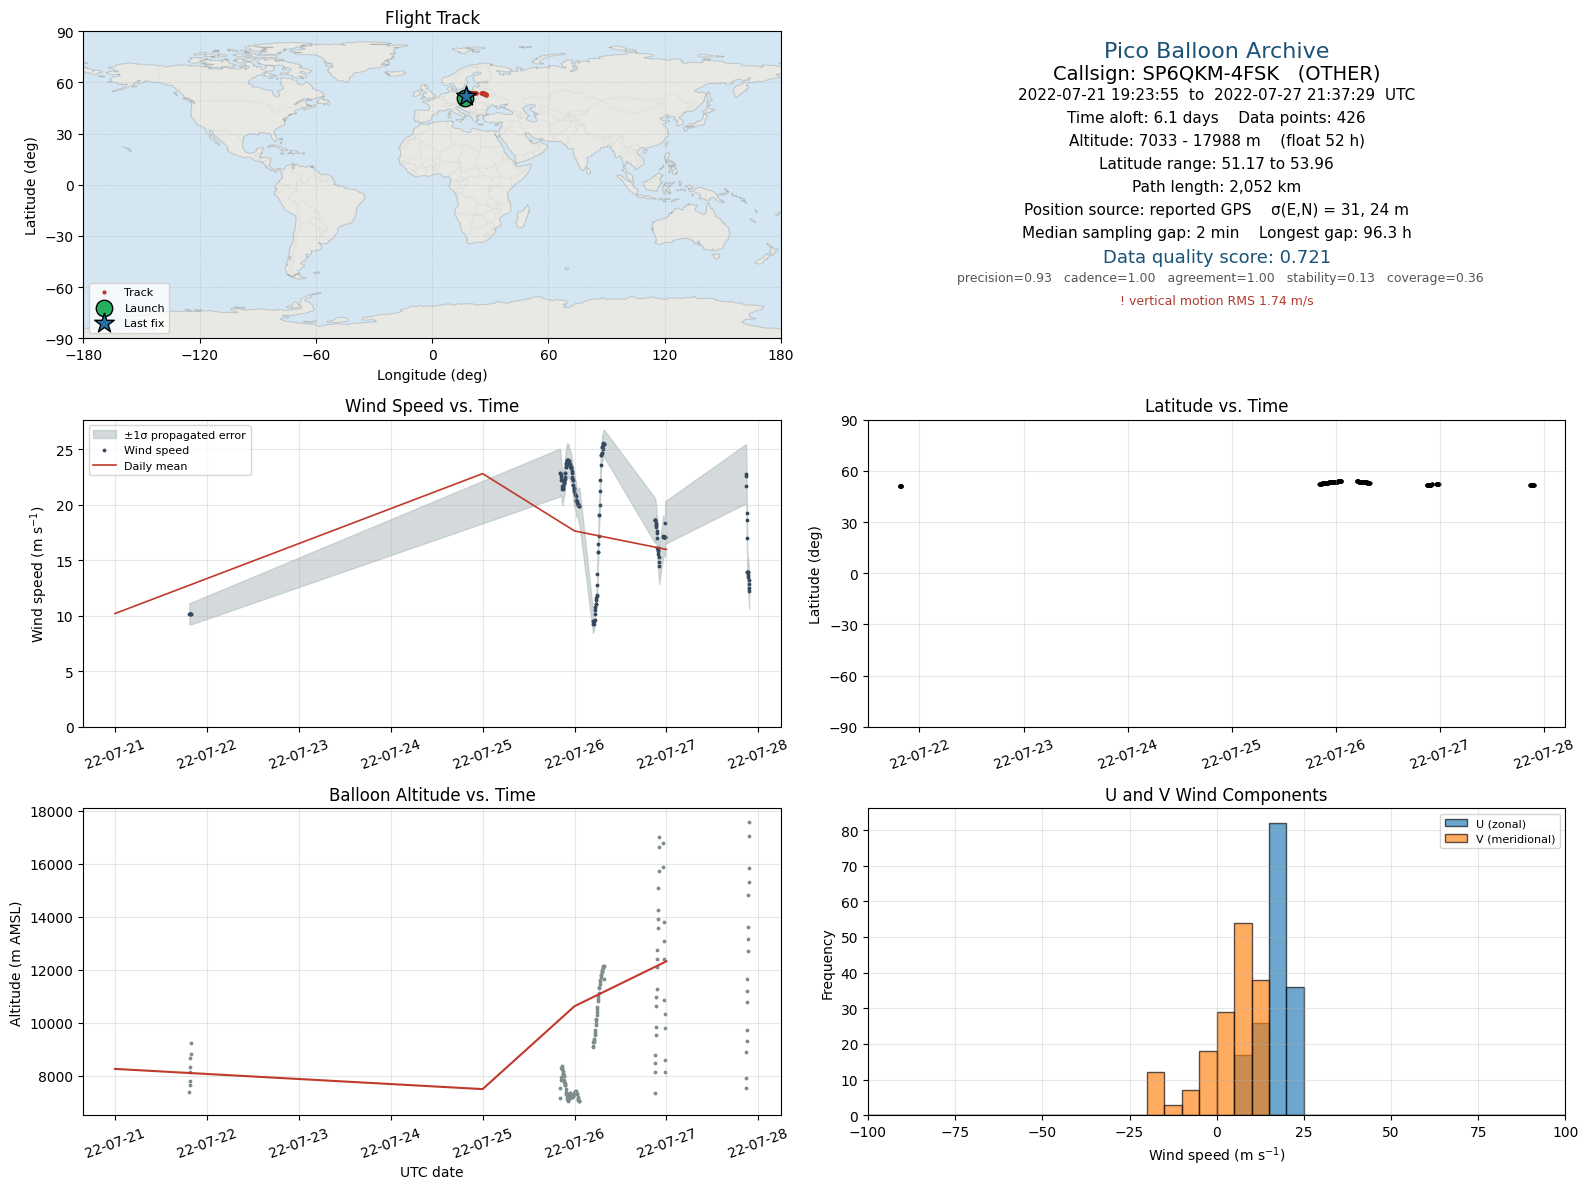The height and width of the screenshot is (1189, 1588).
Task: Click the "Latitude vs. Time" chart title
Action: [1216, 406]
